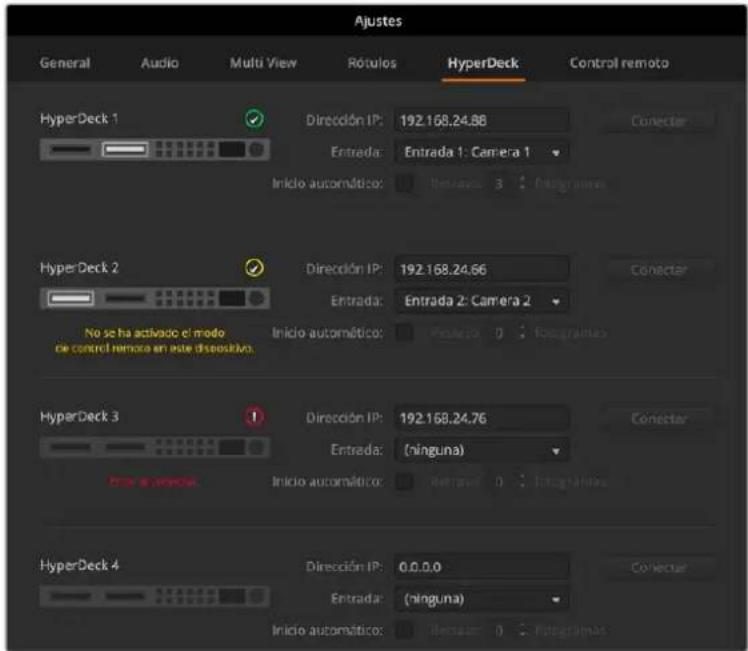This screenshot has width=748, height=651.
Task: Edit HyperDeck 3 IP address 192.168.24.76
Action: [481, 418]
